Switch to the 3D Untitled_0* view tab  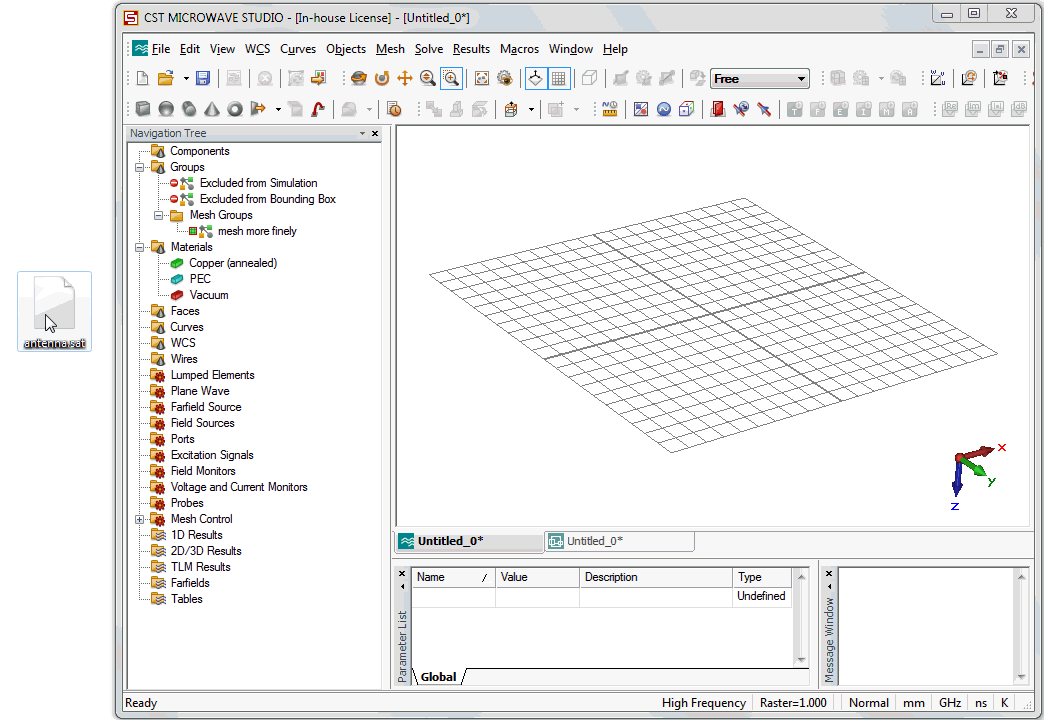469,541
